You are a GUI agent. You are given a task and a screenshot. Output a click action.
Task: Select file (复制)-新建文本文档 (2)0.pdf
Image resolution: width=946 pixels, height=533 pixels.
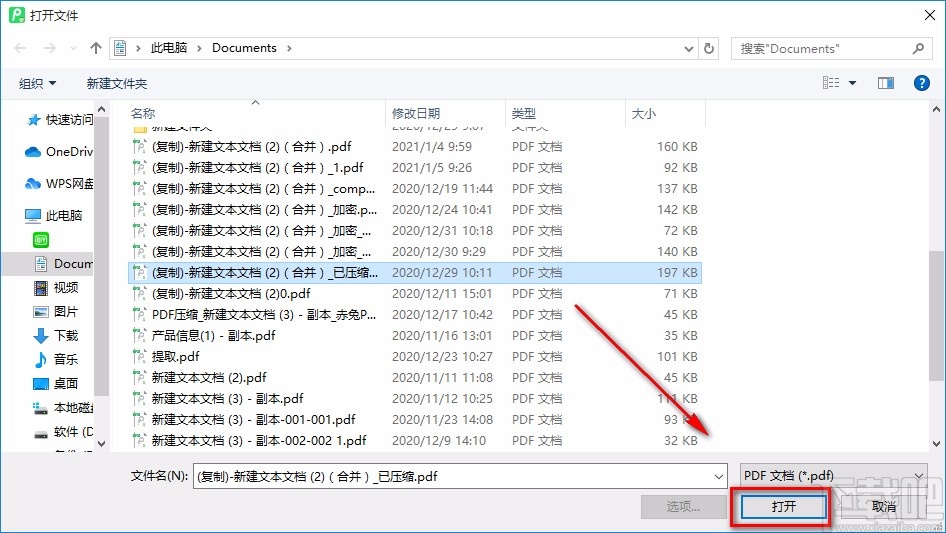pos(415,294)
